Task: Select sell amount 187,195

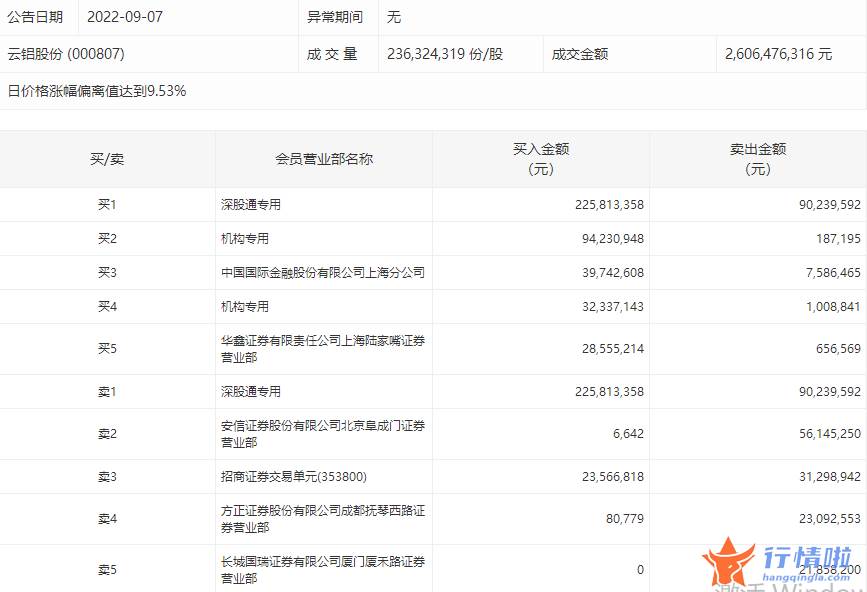Action: 838,239
